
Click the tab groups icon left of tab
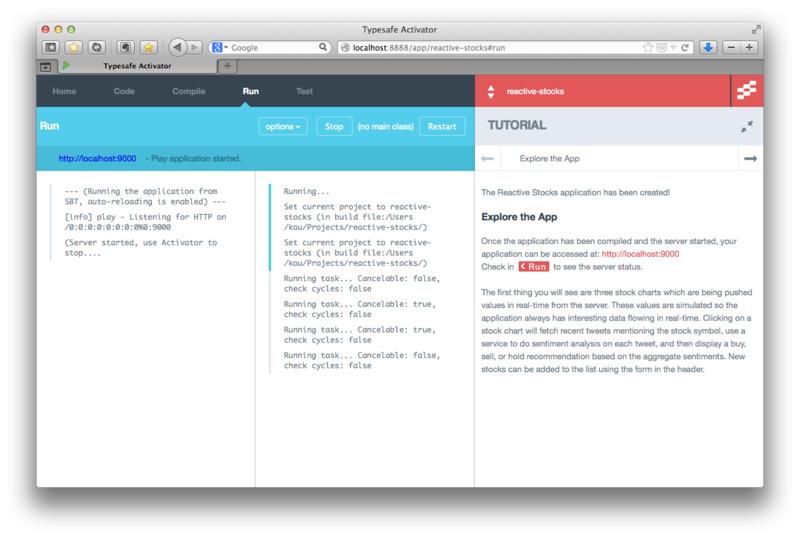pyautogui.click(x=46, y=66)
